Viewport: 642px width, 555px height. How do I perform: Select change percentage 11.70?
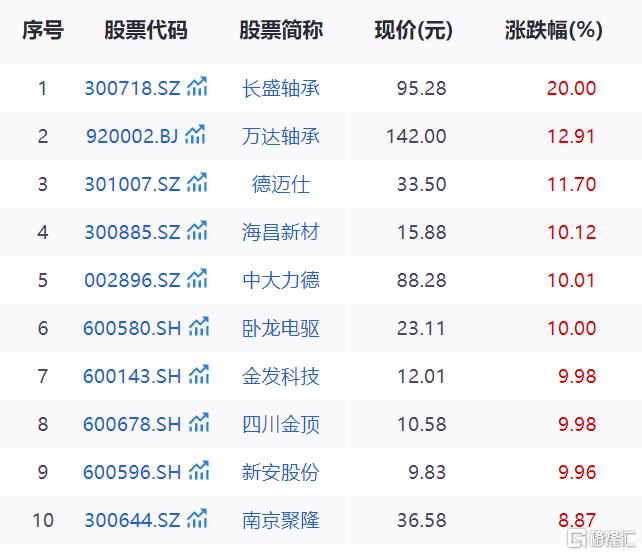572,184
